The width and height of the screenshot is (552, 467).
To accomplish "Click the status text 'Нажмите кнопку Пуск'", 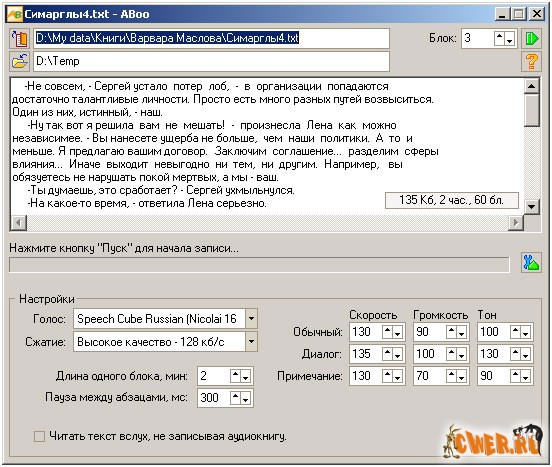I will [x=124, y=248].
